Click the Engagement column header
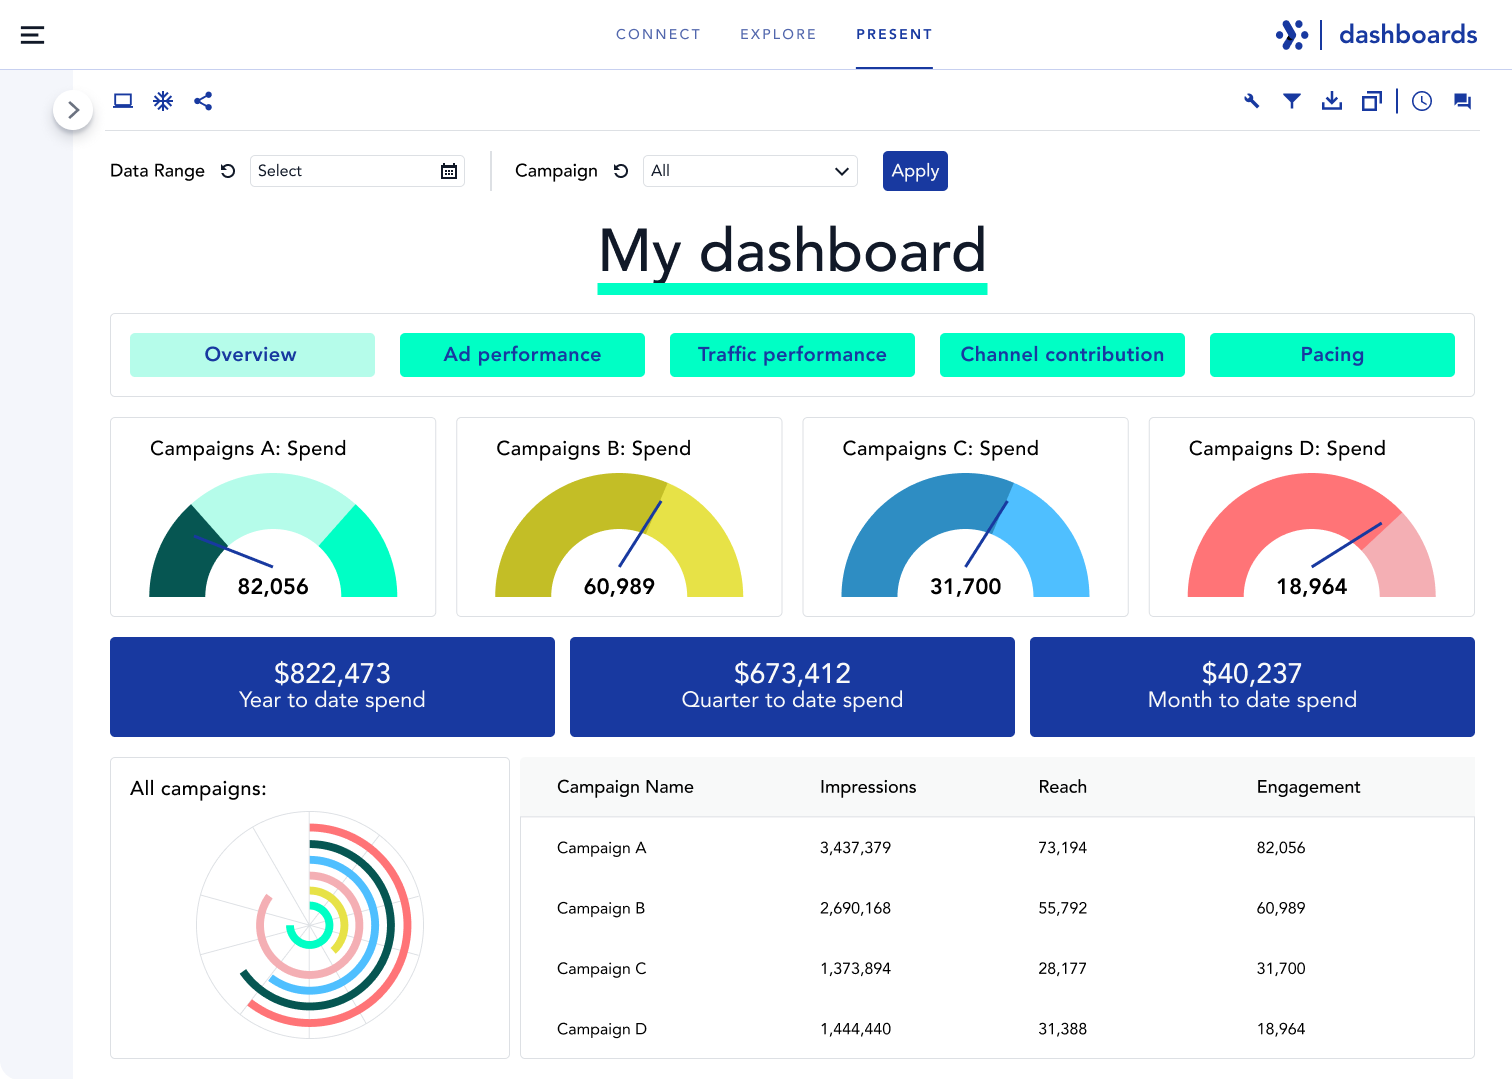1512x1080 pixels. [1308, 787]
